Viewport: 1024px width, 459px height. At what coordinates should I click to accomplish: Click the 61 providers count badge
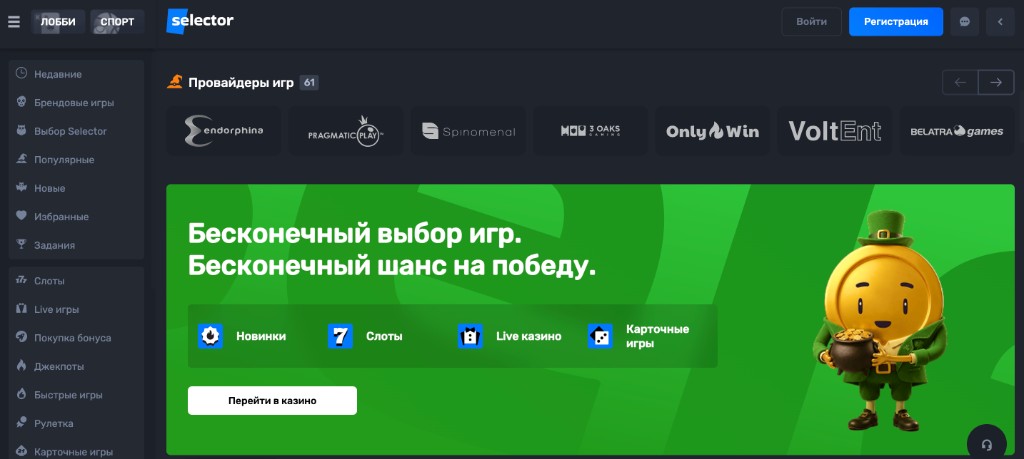coord(309,82)
